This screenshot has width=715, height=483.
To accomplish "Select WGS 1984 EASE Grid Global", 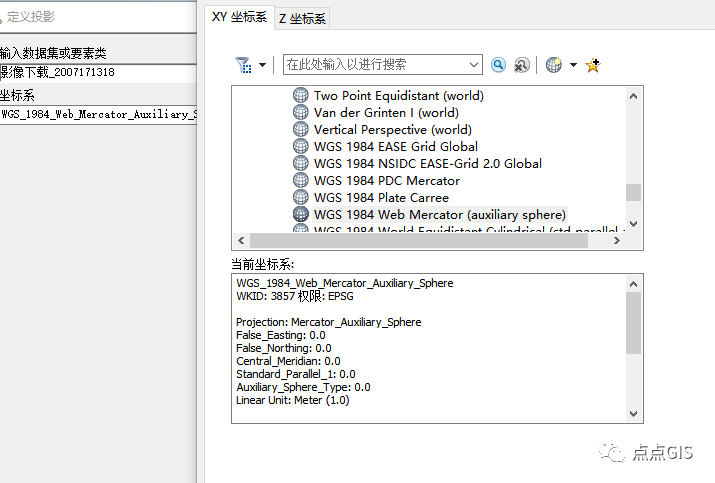I will 396,146.
